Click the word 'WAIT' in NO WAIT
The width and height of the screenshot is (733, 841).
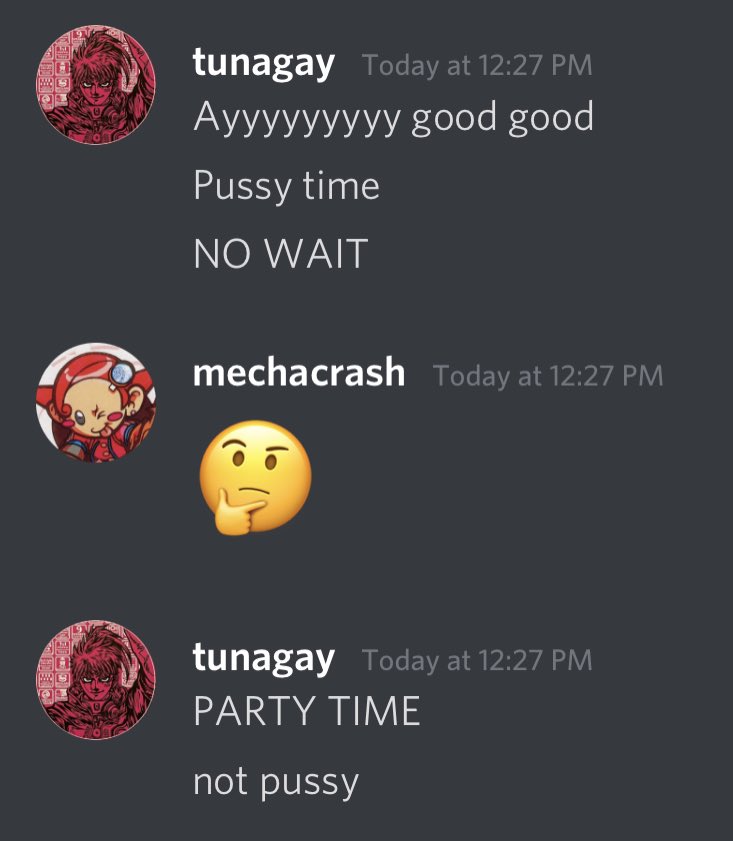click(317, 254)
